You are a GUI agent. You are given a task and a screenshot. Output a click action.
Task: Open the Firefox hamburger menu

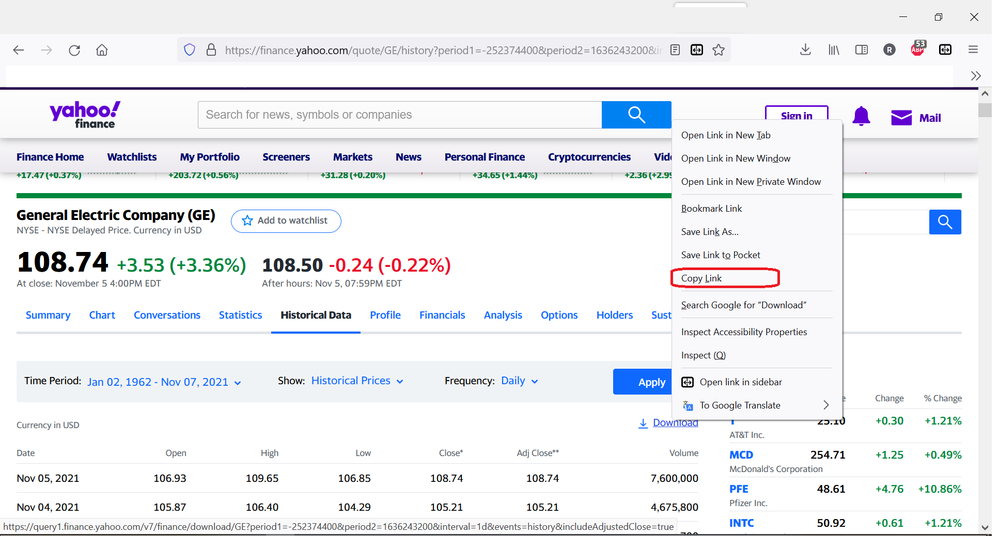[x=973, y=50]
